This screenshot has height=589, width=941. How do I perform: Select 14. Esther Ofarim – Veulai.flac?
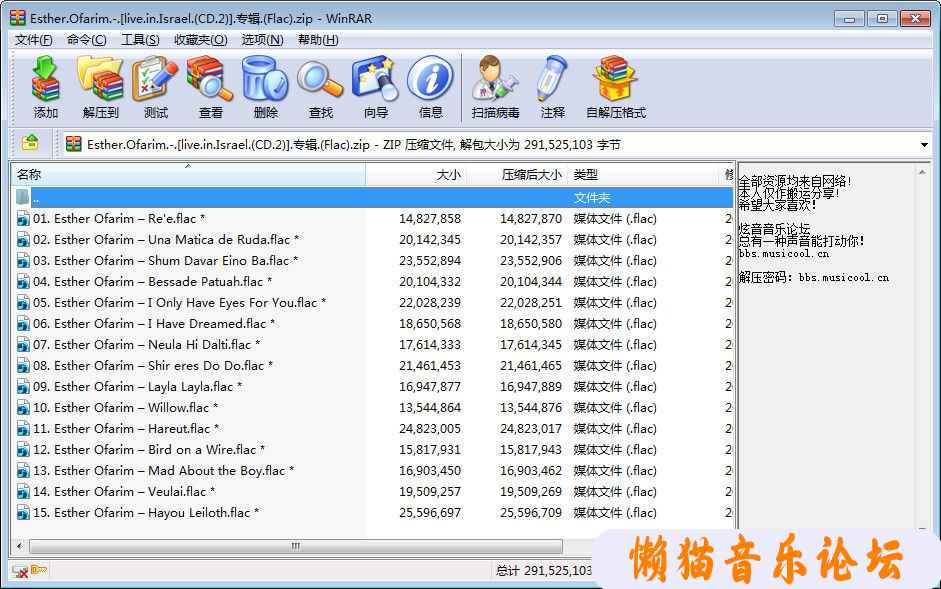[x=124, y=492]
